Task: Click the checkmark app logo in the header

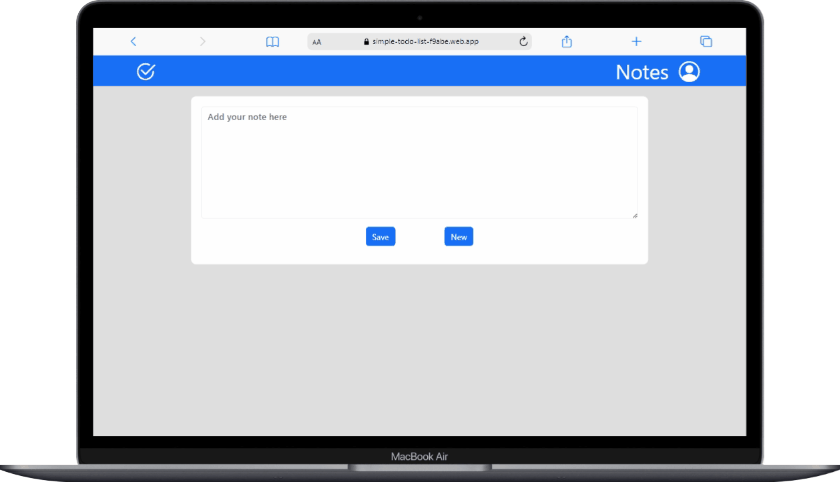Action: [x=146, y=71]
